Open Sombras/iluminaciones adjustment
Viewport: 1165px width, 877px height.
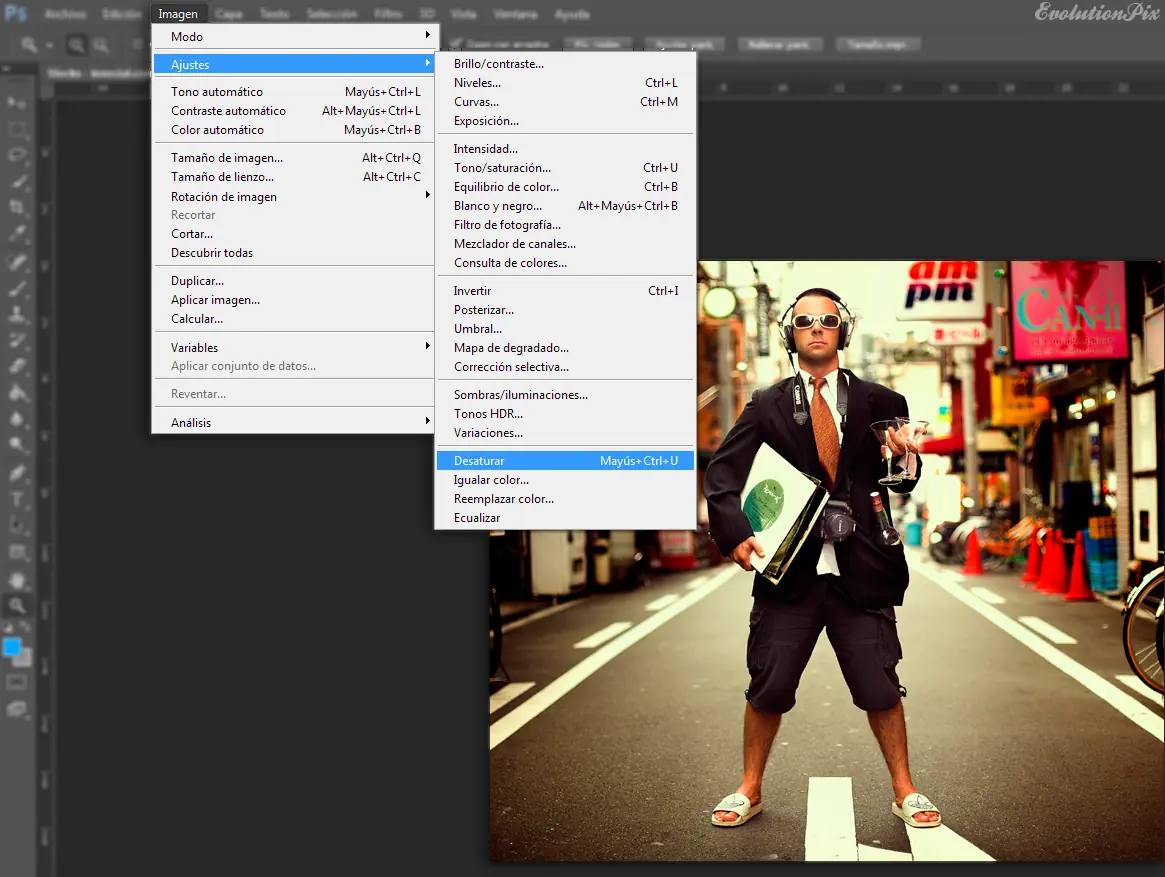pyautogui.click(x=565, y=395)
